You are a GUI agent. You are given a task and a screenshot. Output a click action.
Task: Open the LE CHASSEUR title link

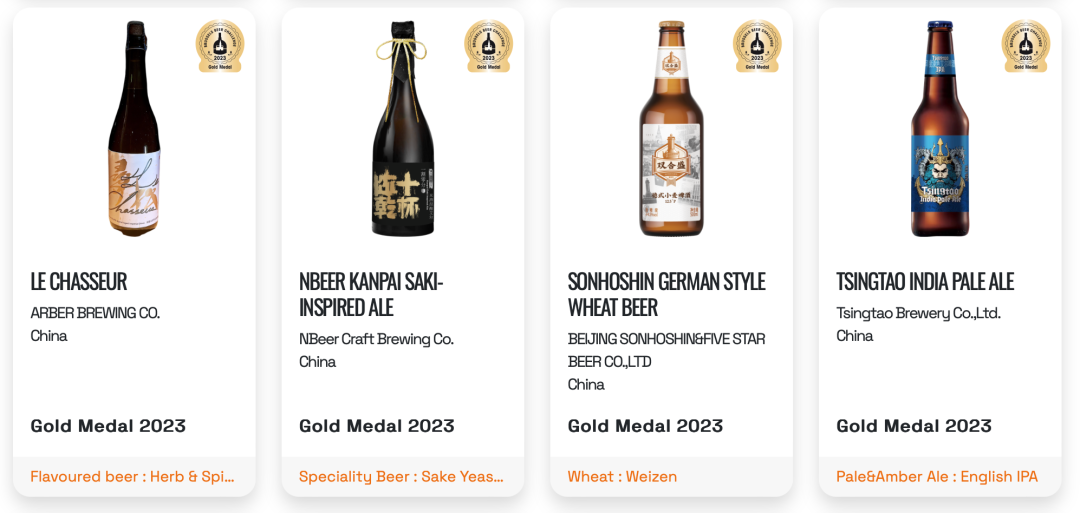click(79, 281)
